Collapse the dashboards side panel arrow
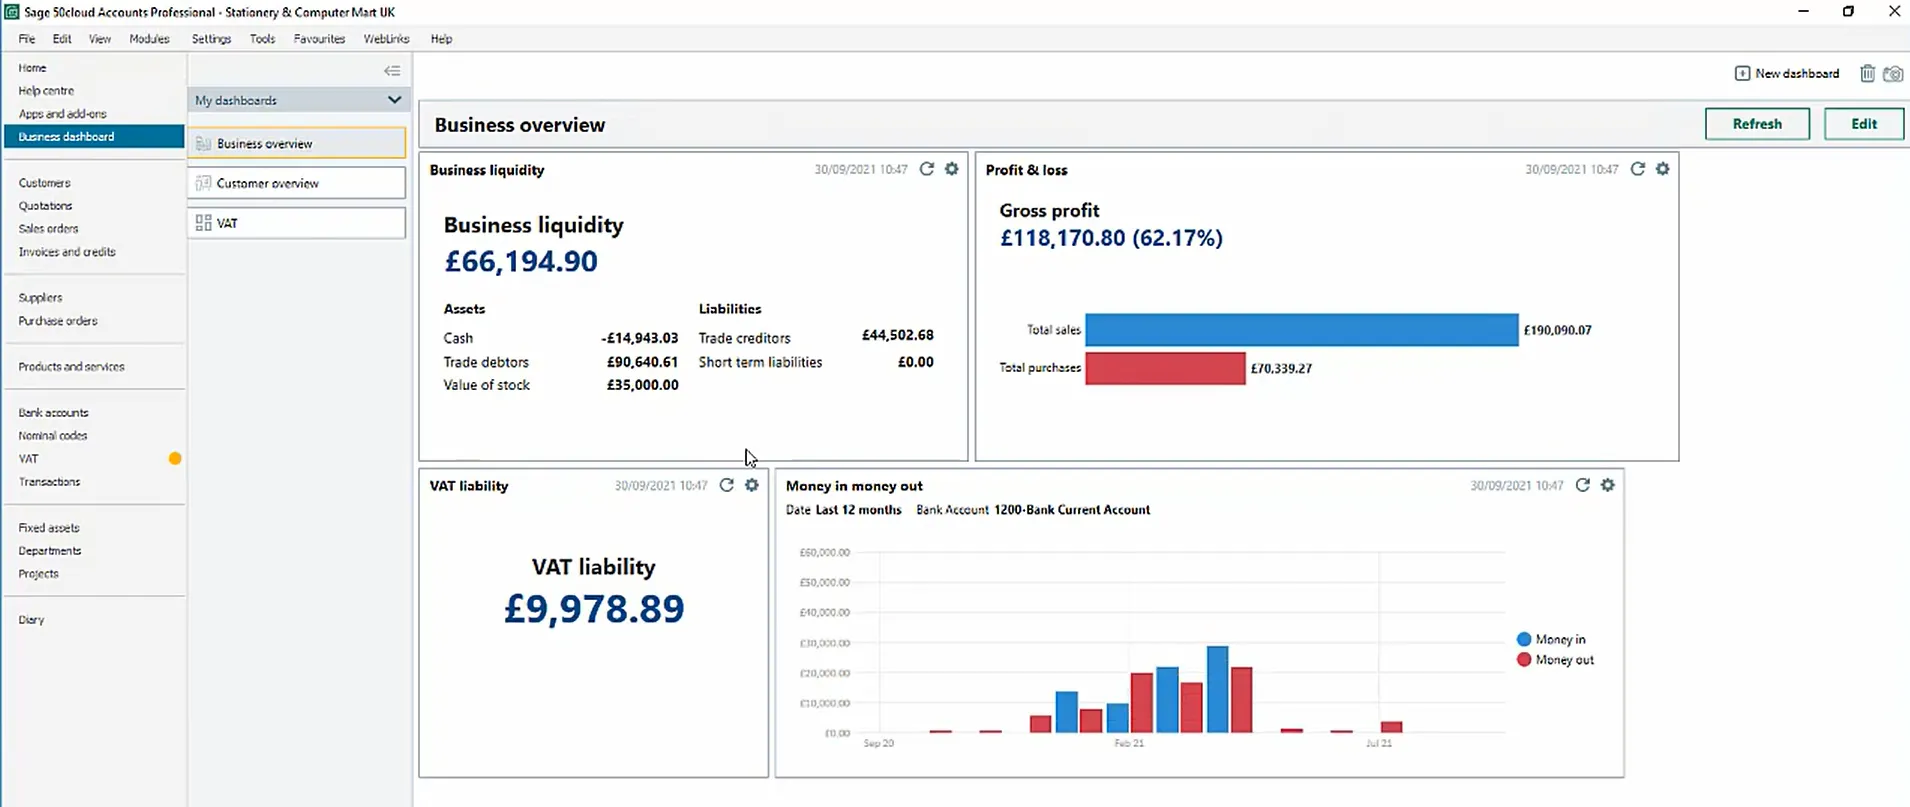The image size is (1910, 807). click(x=392, y=71)
